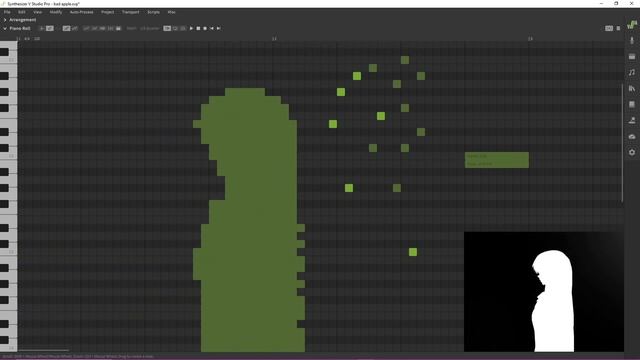
Task: Open the Settings gear icon
Action: click(x=632, y=152)
